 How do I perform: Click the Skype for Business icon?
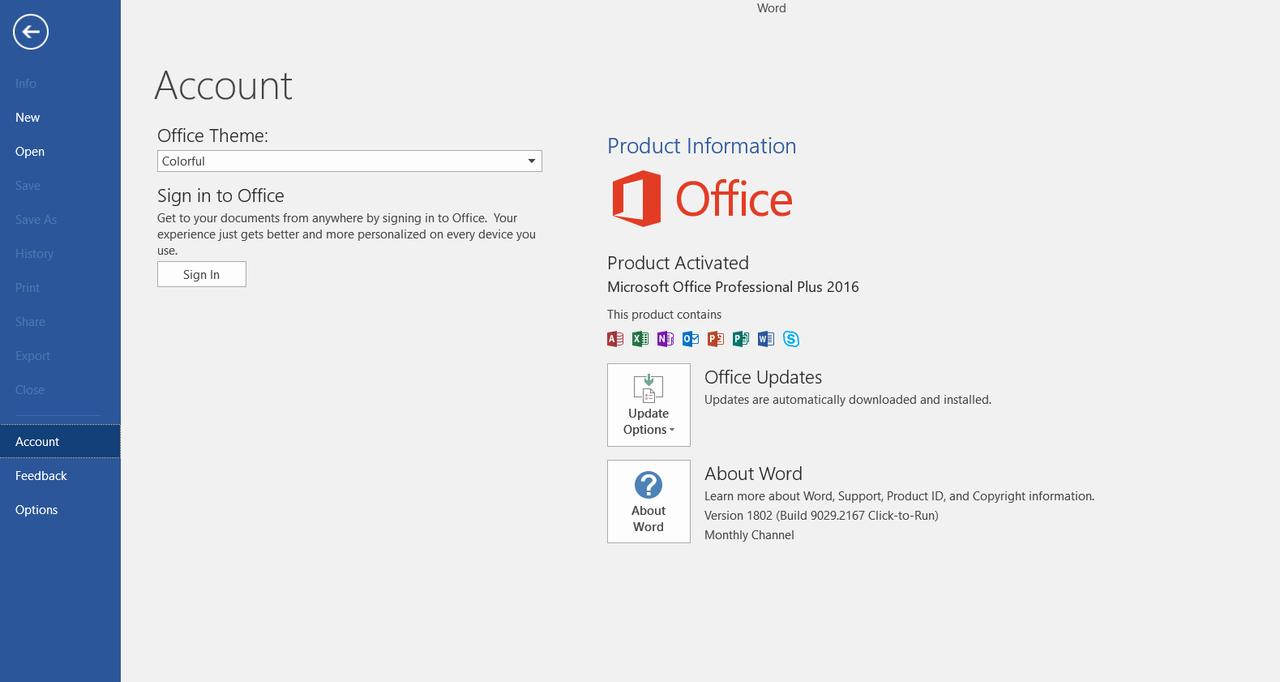click(791, 339)
